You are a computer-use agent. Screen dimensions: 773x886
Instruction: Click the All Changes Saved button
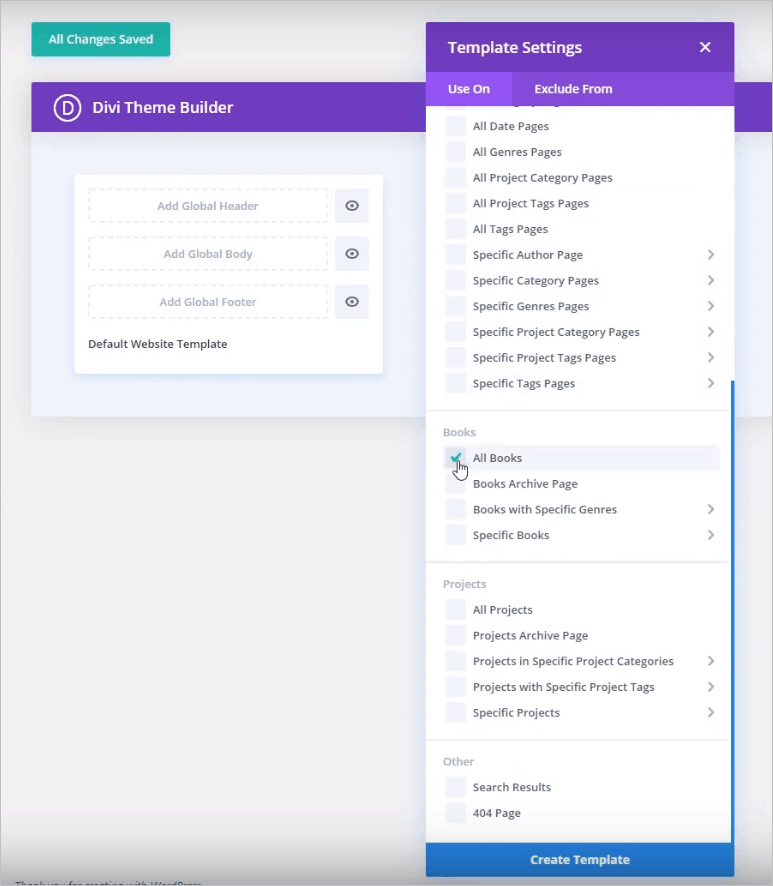click(101, 39)
